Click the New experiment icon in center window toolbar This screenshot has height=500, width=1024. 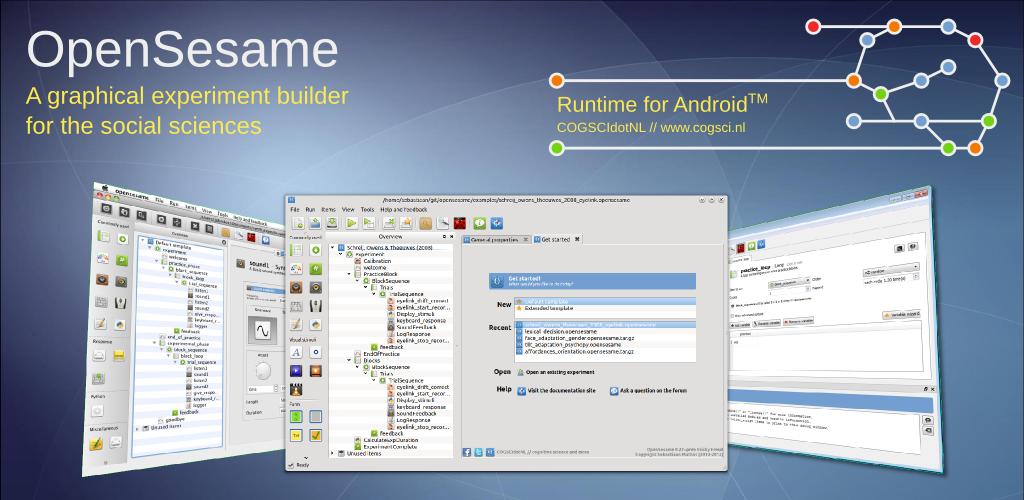[x=298, y=223]
